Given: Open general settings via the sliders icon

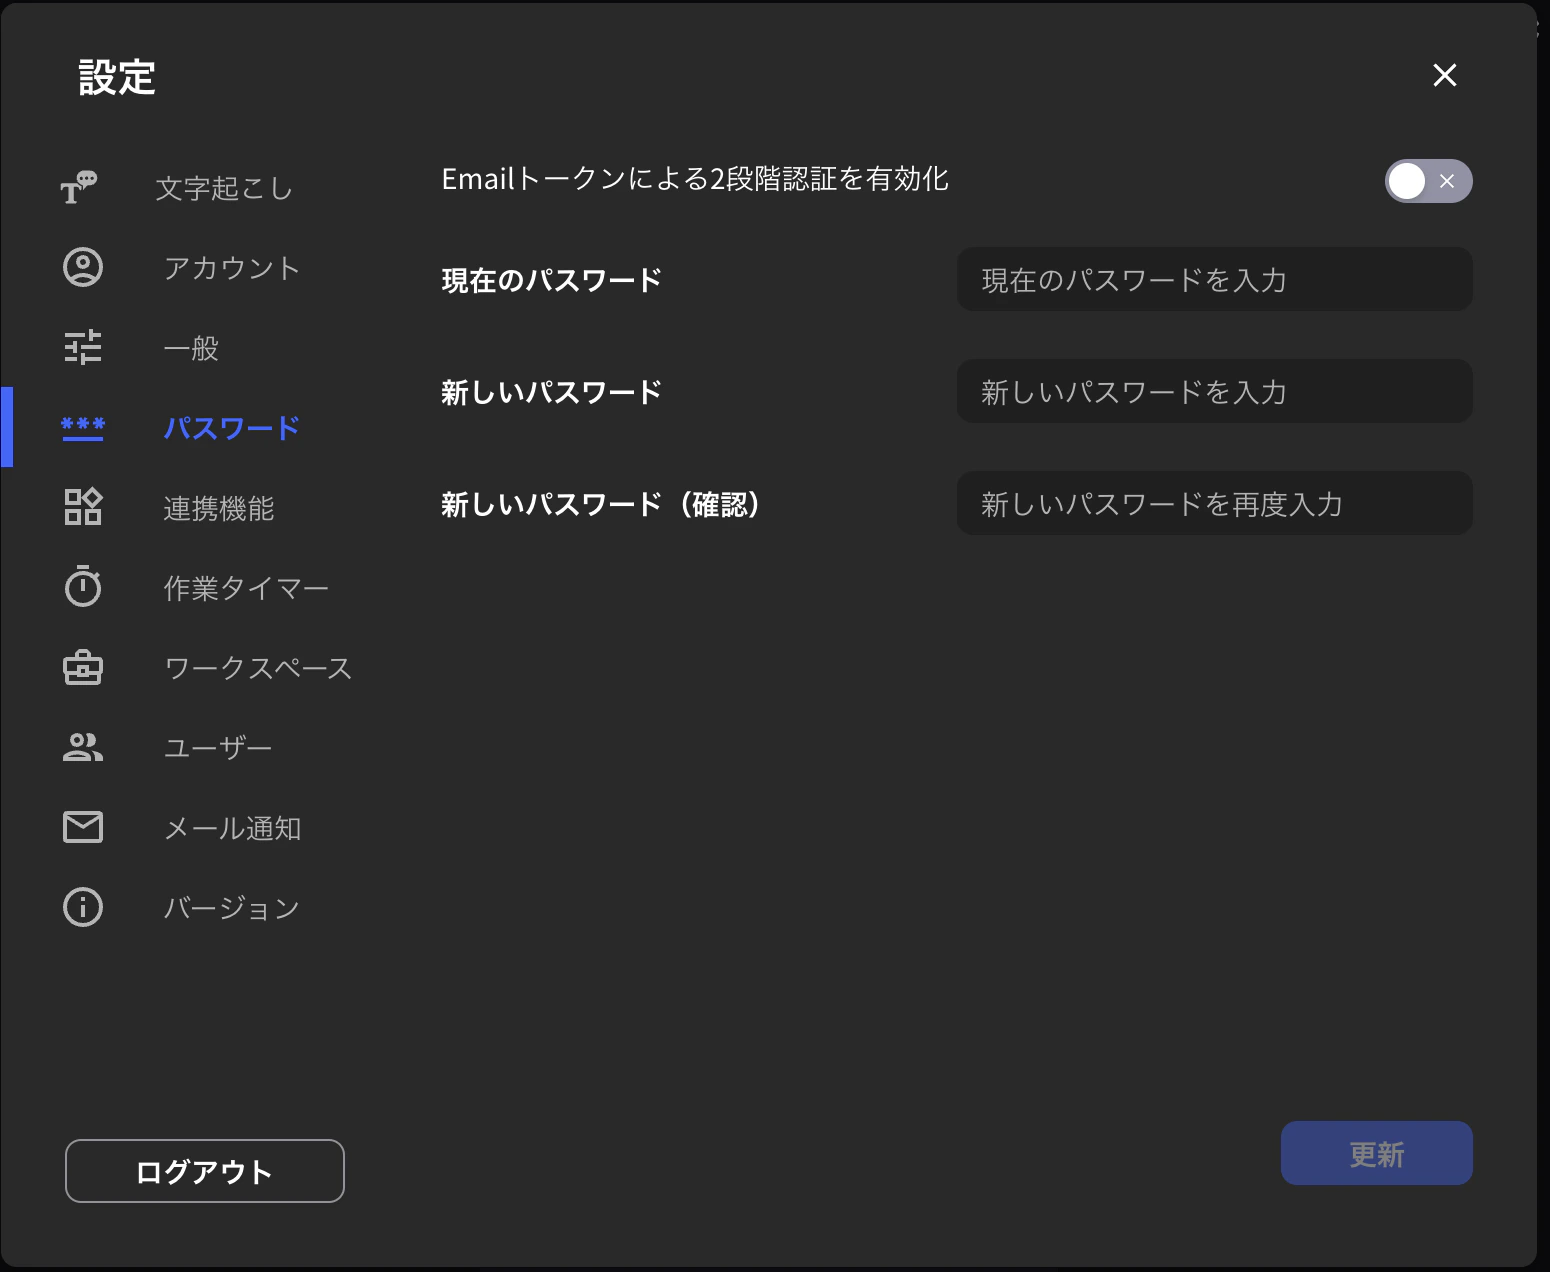Looking at the screenshot, I should point(83,348).
